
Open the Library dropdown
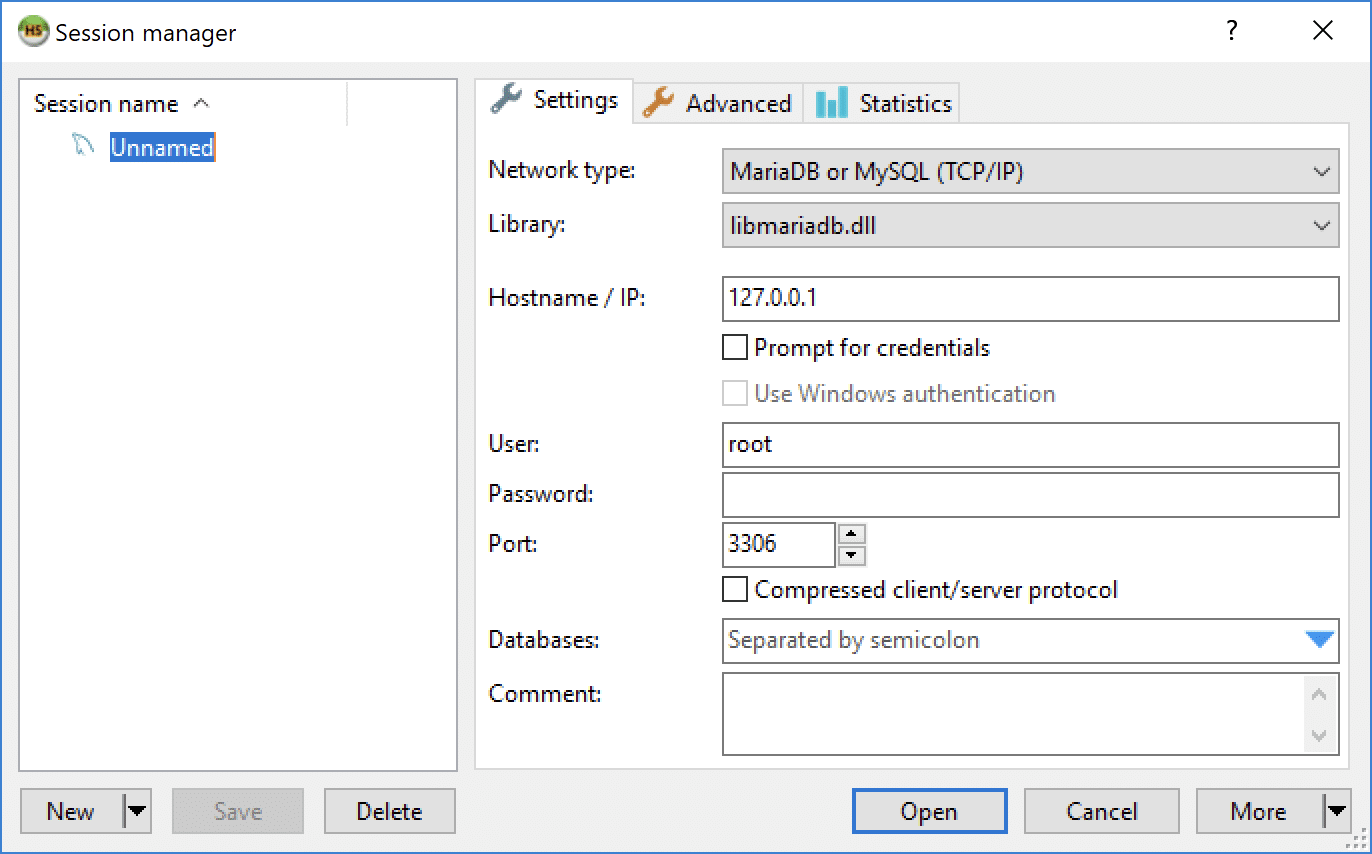point(1322,225)
